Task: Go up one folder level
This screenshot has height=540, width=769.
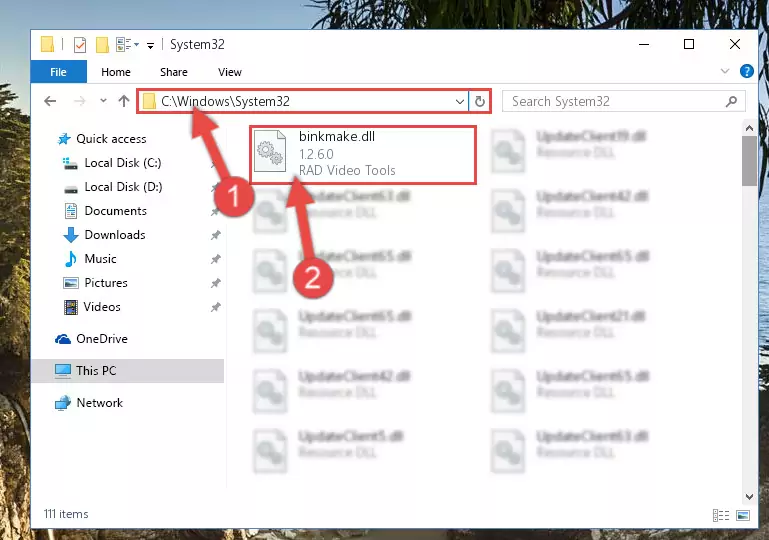Action: (x=124, y=101)
